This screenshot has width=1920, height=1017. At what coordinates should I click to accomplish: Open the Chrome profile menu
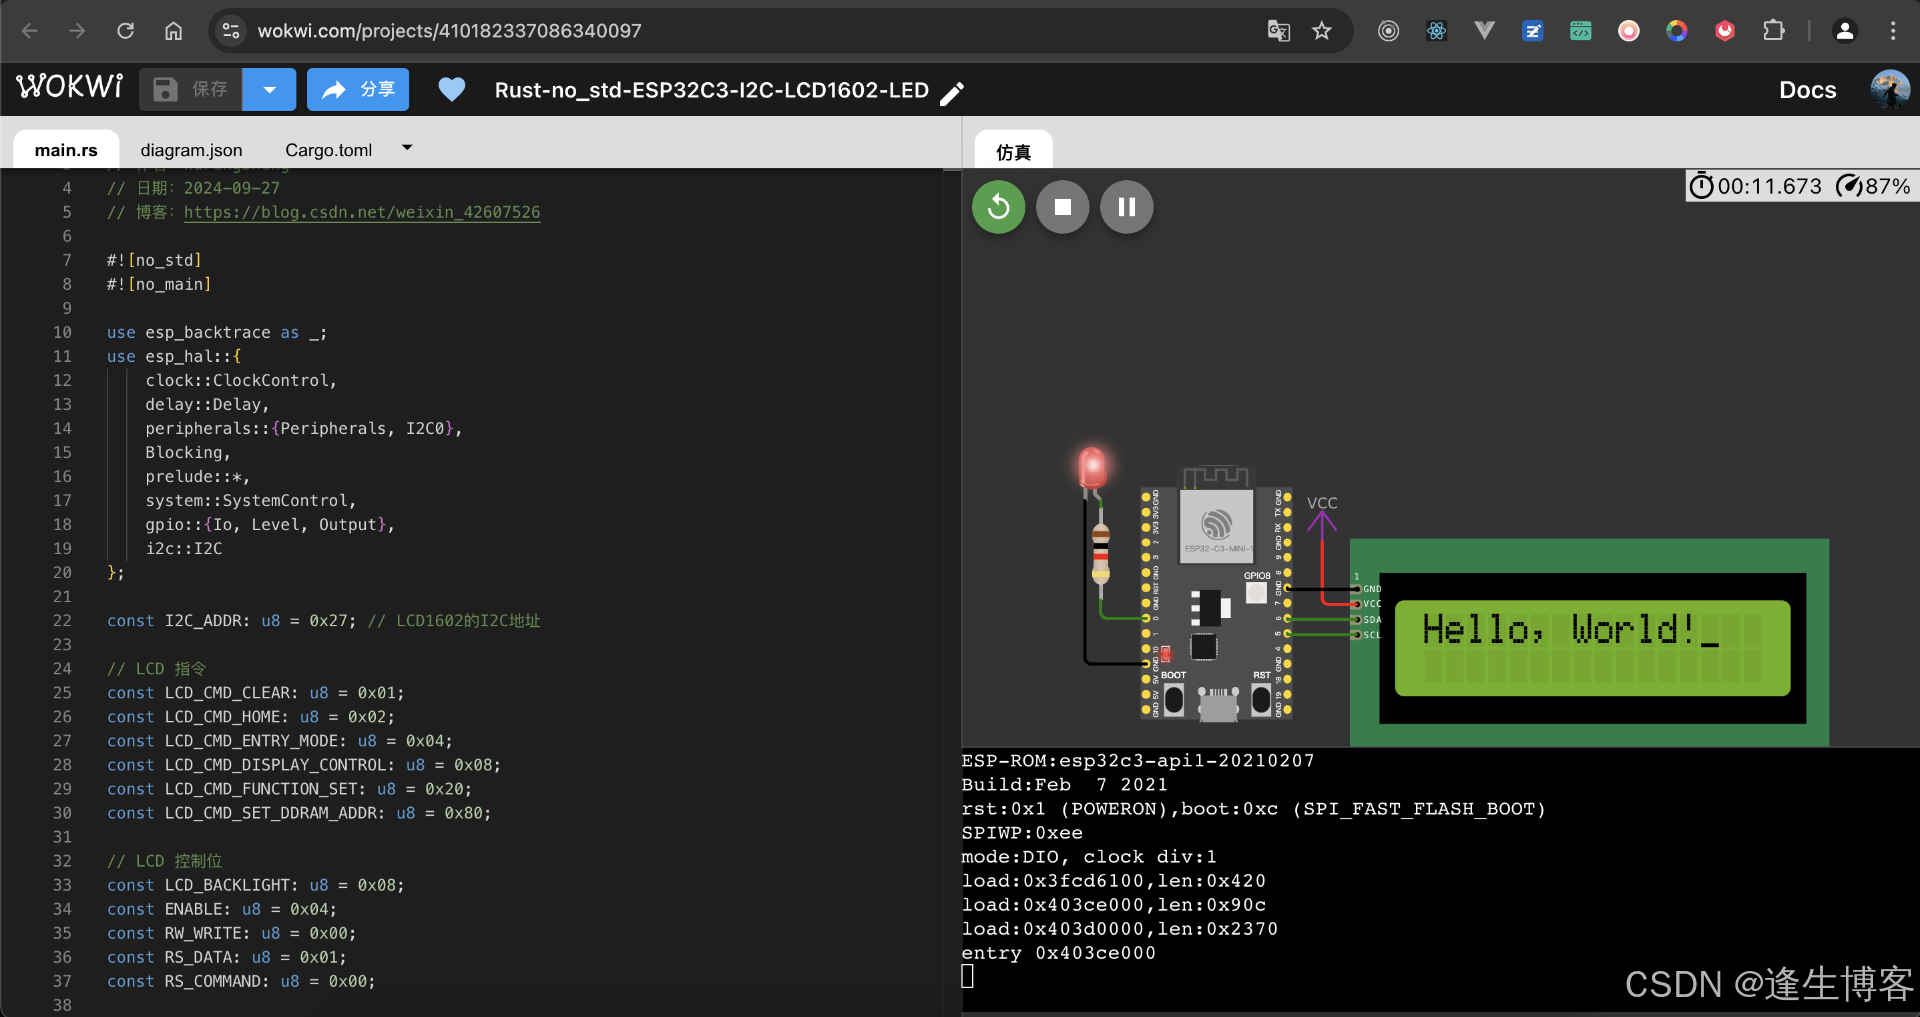[x=1845, y=31]
